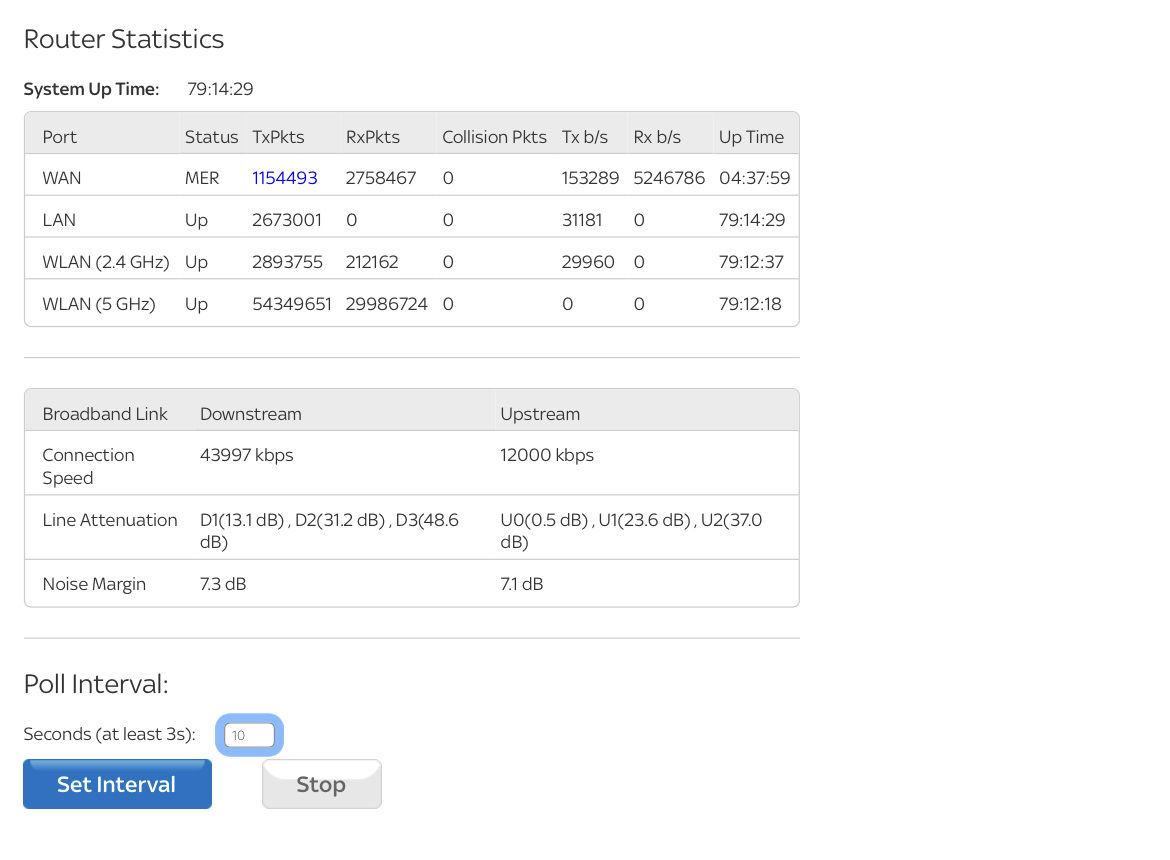Viewport: 1170px width, 860px height.
Task: Click the Port column header
Action: (x=60, y=137)
